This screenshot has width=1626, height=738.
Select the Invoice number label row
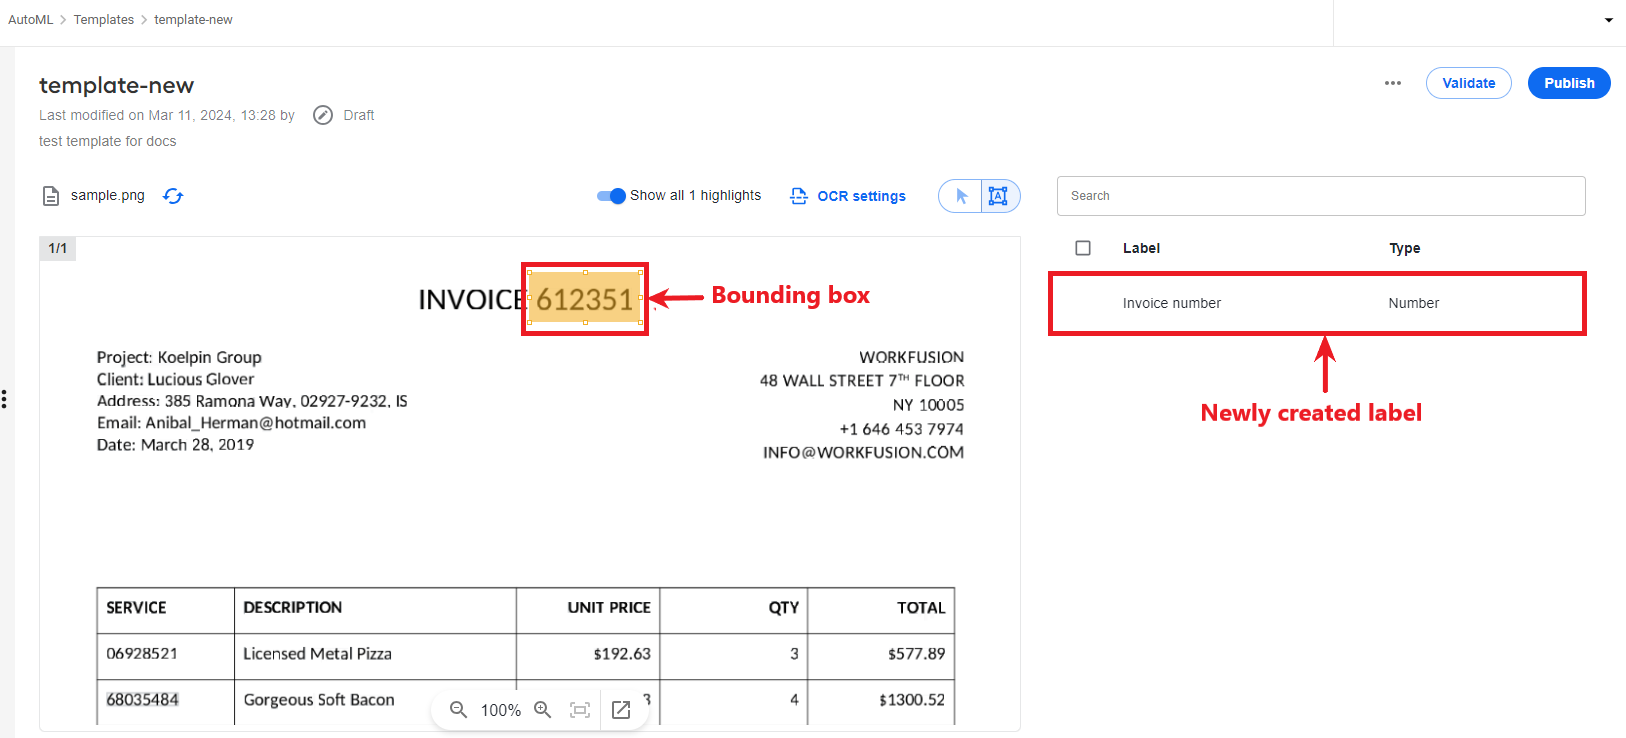(1317, 303)
